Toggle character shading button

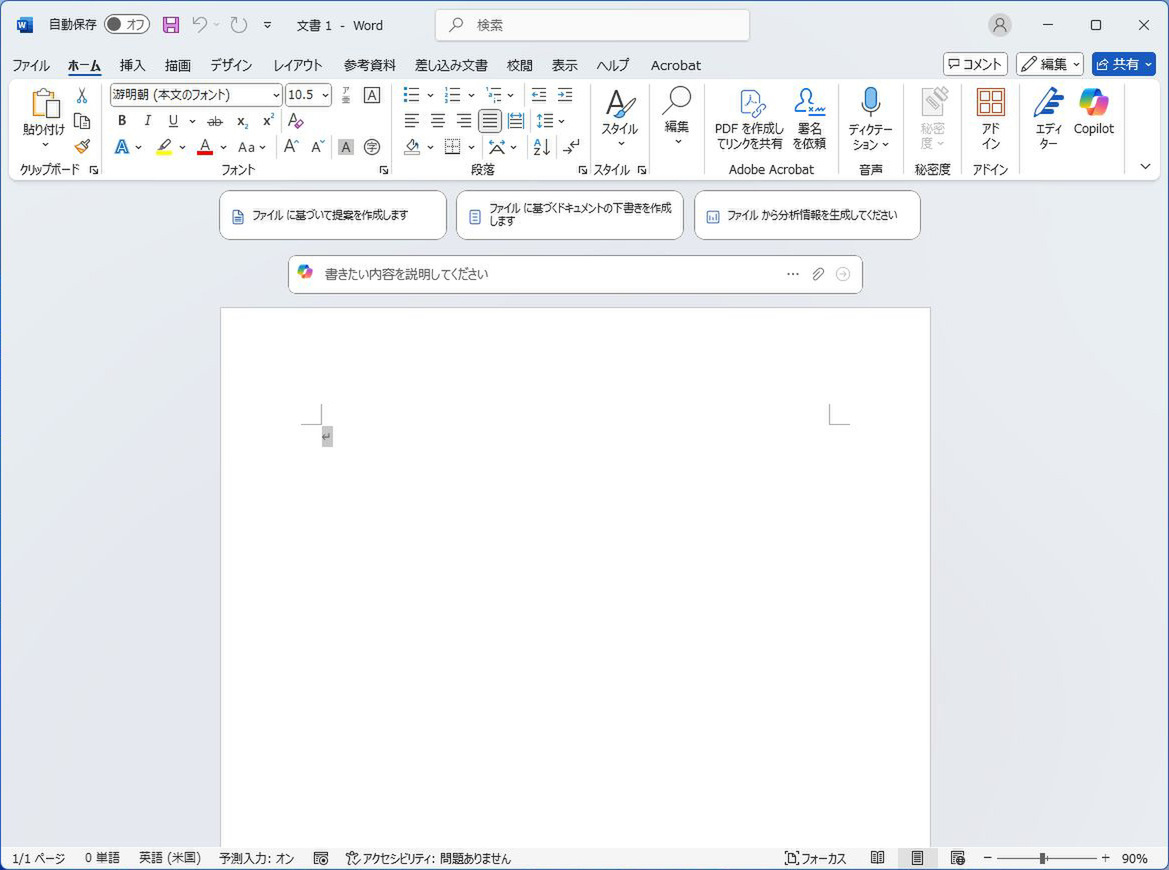[x=346, y=147]
